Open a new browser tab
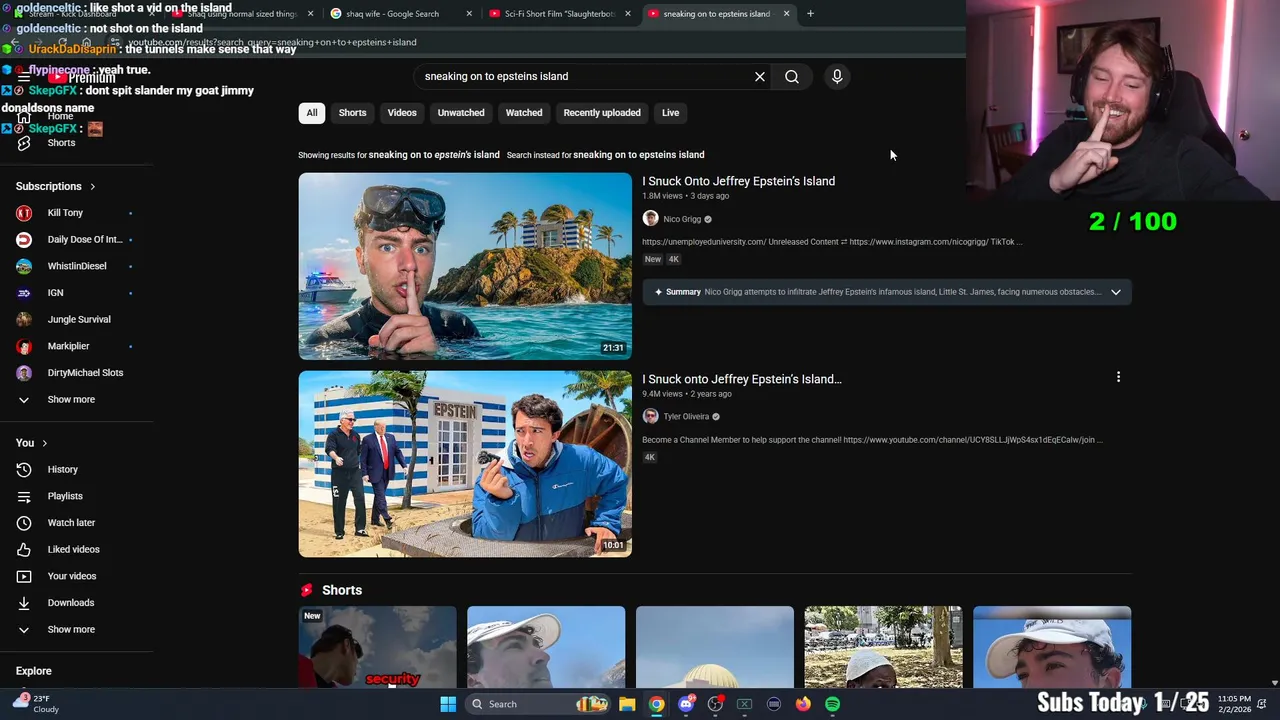Screen dimensions: 1280x720 point(810,14)
